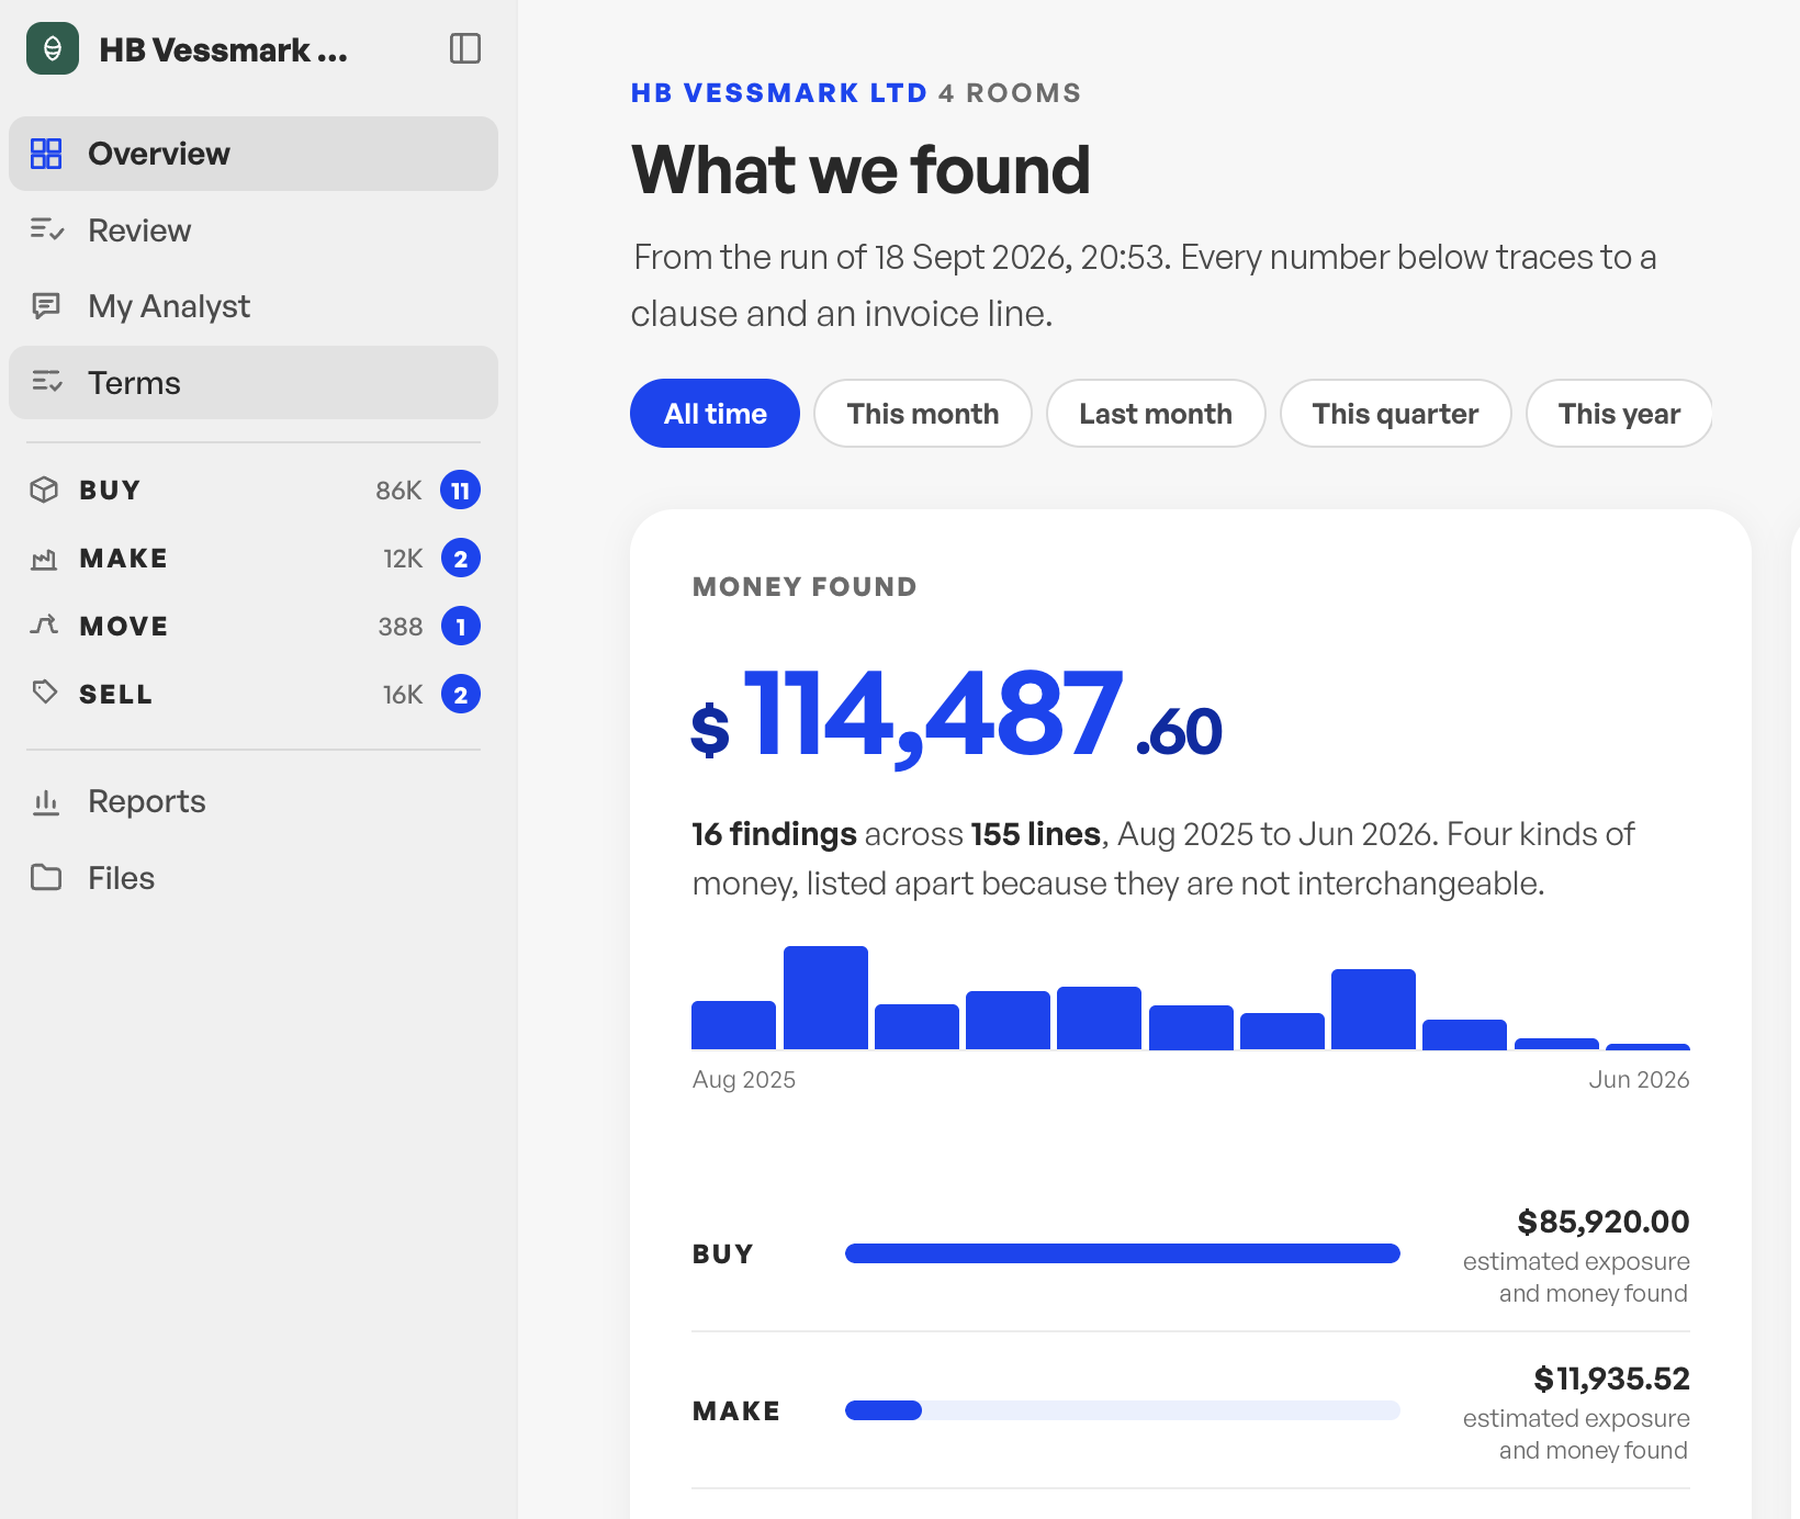Viewport: 1800px width, 1519px height.
Task: Click the MOVE route icon
Action: coord(44,626)
